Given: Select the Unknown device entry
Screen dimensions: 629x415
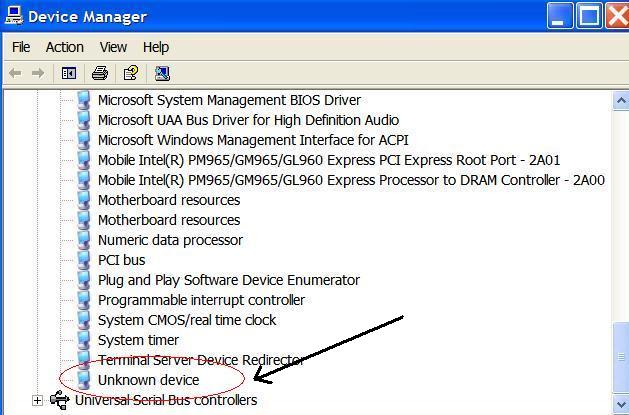Looking at the screenshot, I should point(148,380).
